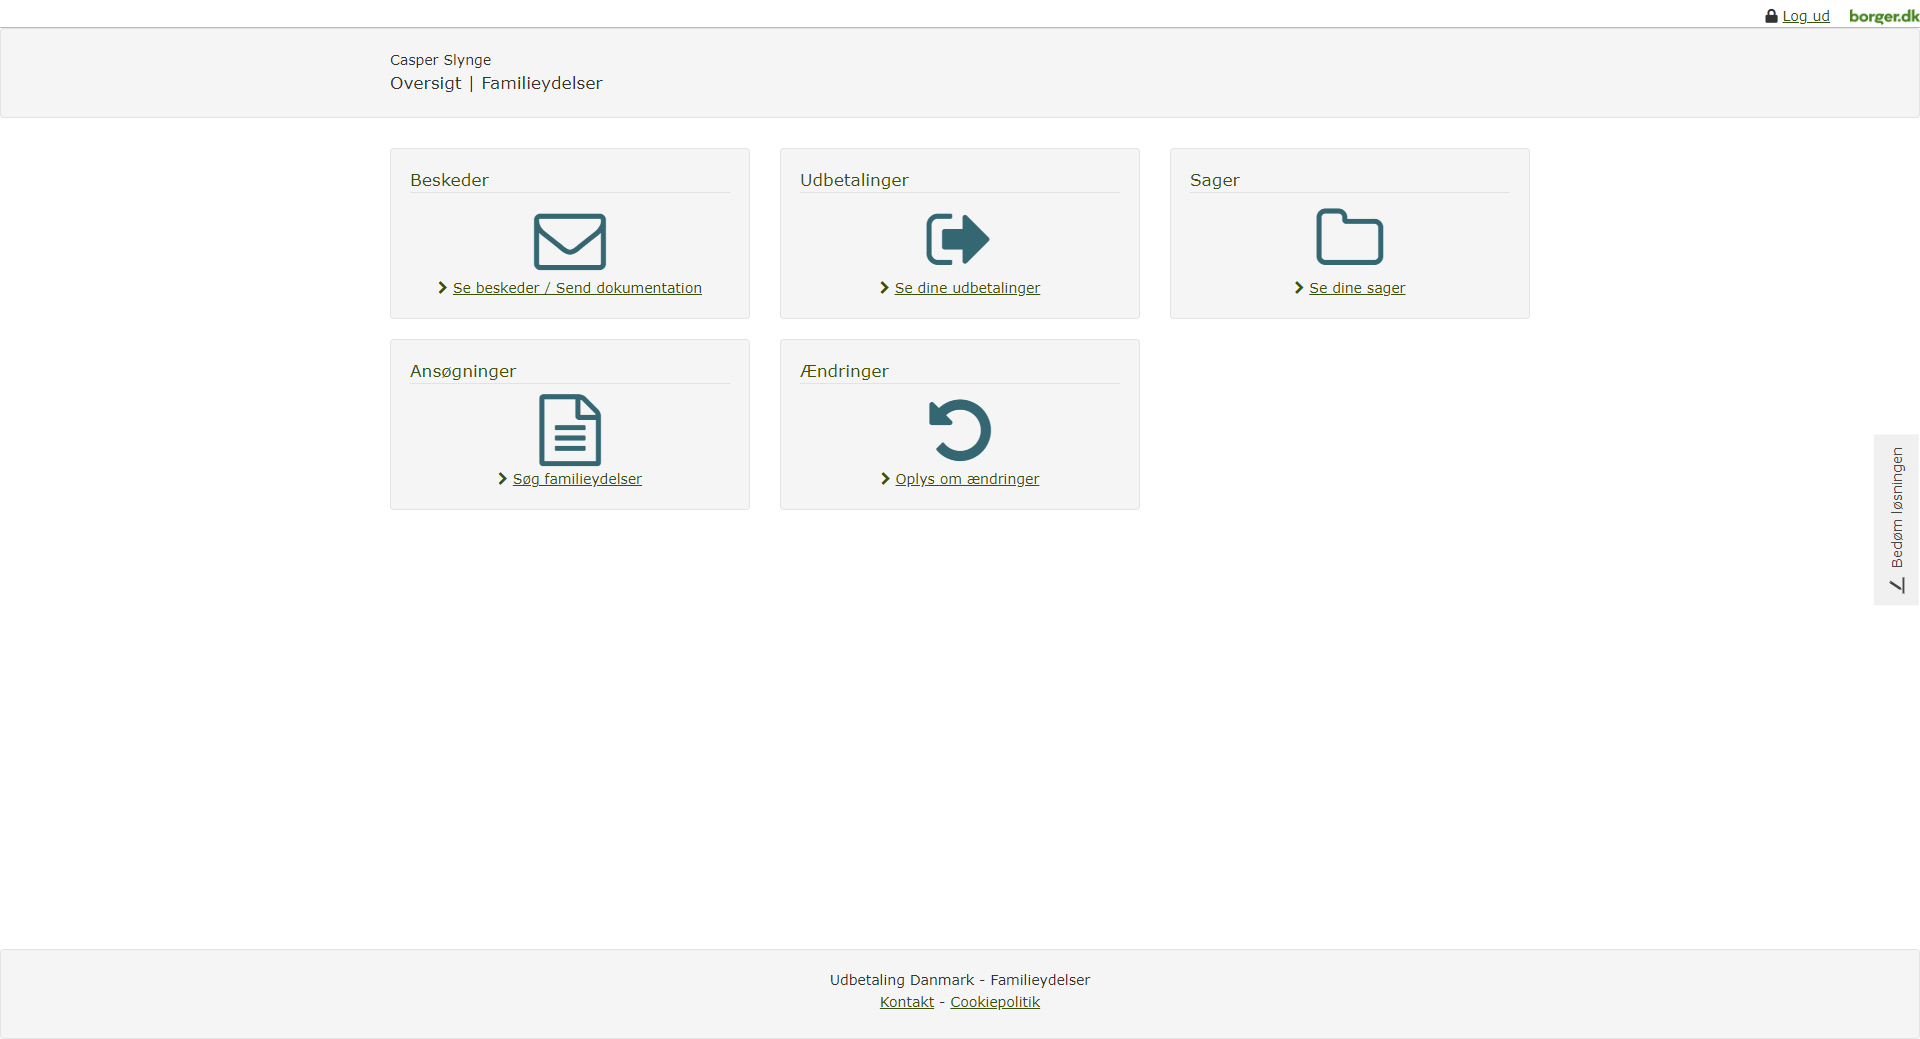This screenshot has width=1920, height=1039.
Task: Click the Udbetalinger card heading
Action: (854, 180)
